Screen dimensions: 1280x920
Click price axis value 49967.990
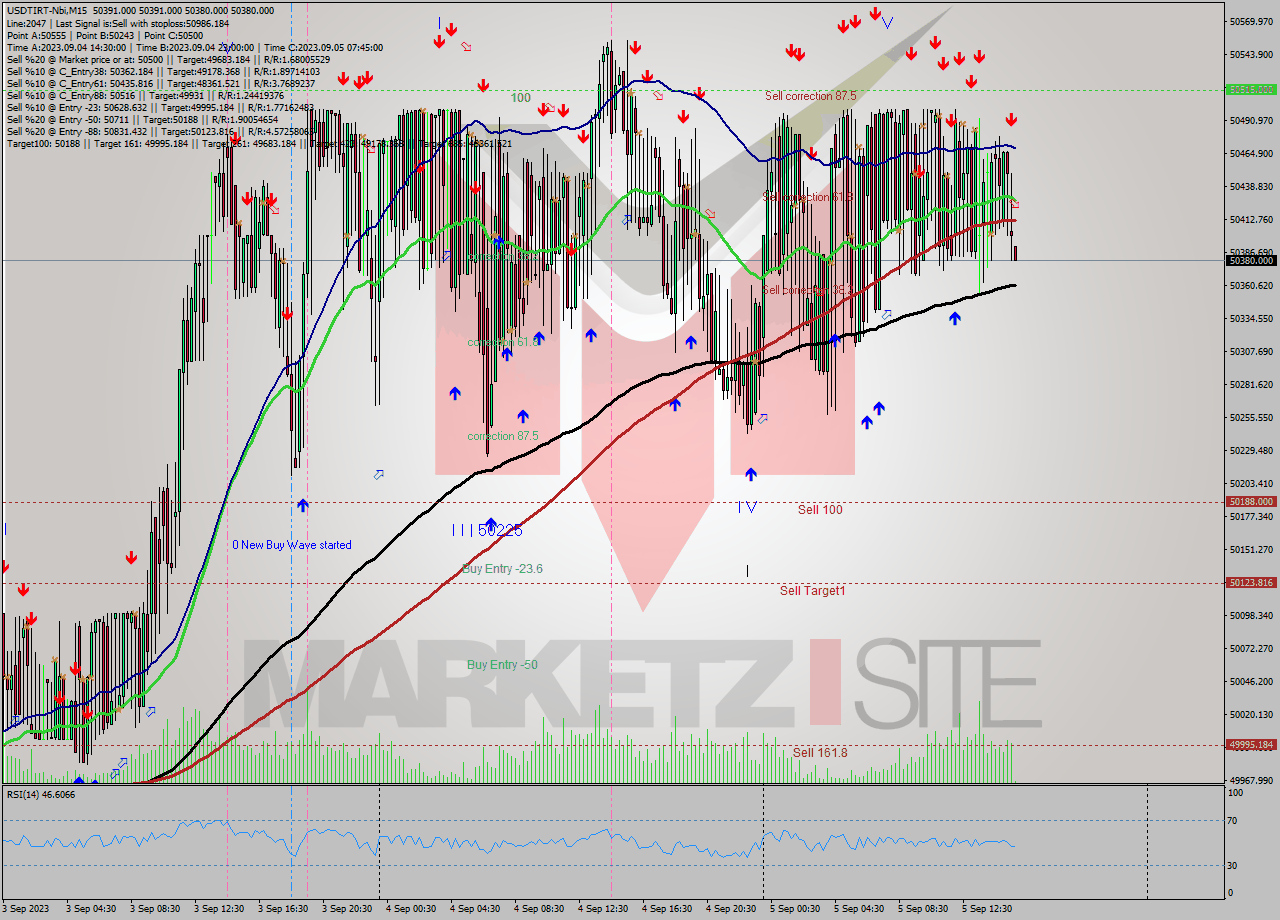point(1251,780)
